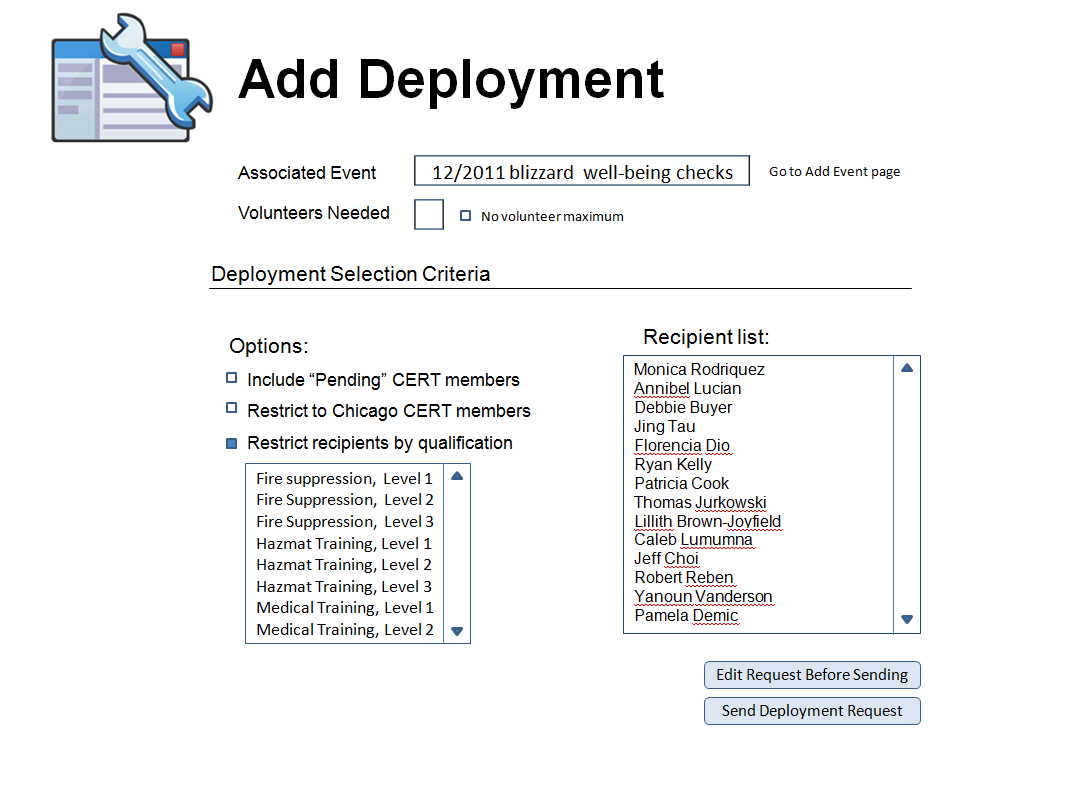Select recipient Patricia Cook
The height and width of the screenshot is (810, 1078).
(681, 484)
